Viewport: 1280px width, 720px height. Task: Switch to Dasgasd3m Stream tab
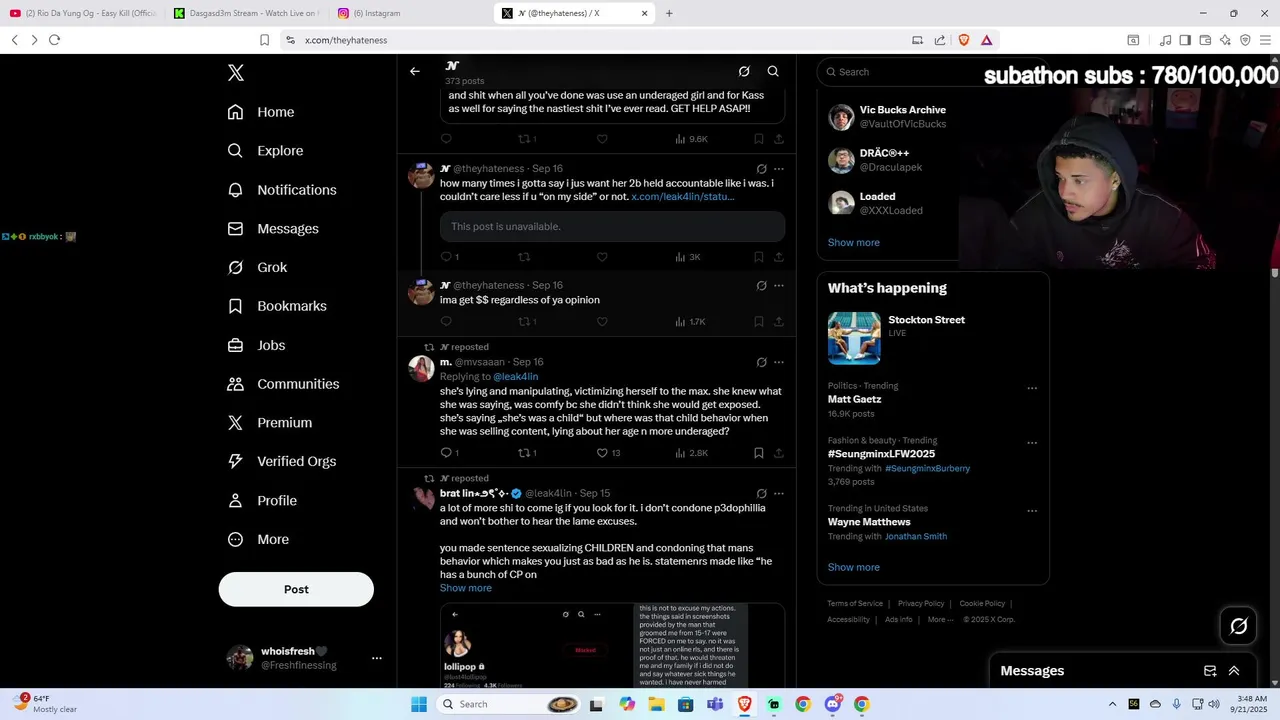coord(246,13)
